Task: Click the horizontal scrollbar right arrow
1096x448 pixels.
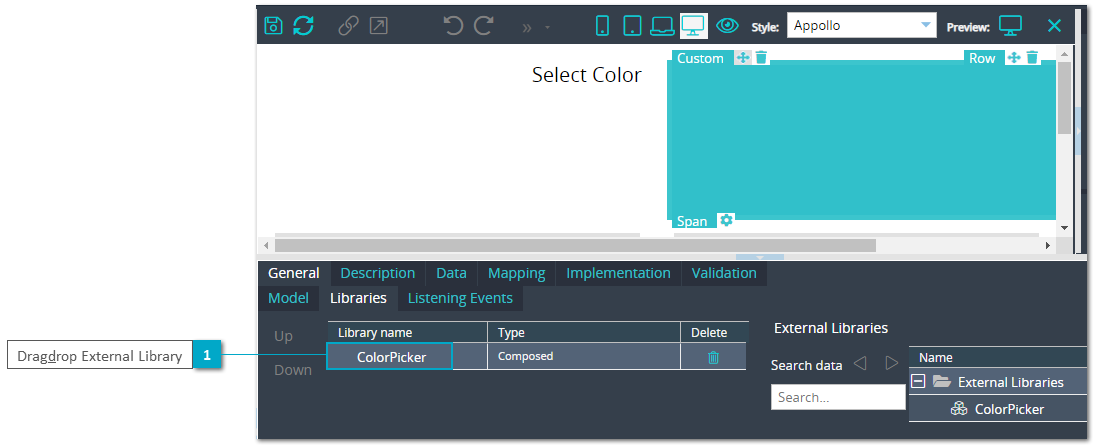Action: point(1047,245)
